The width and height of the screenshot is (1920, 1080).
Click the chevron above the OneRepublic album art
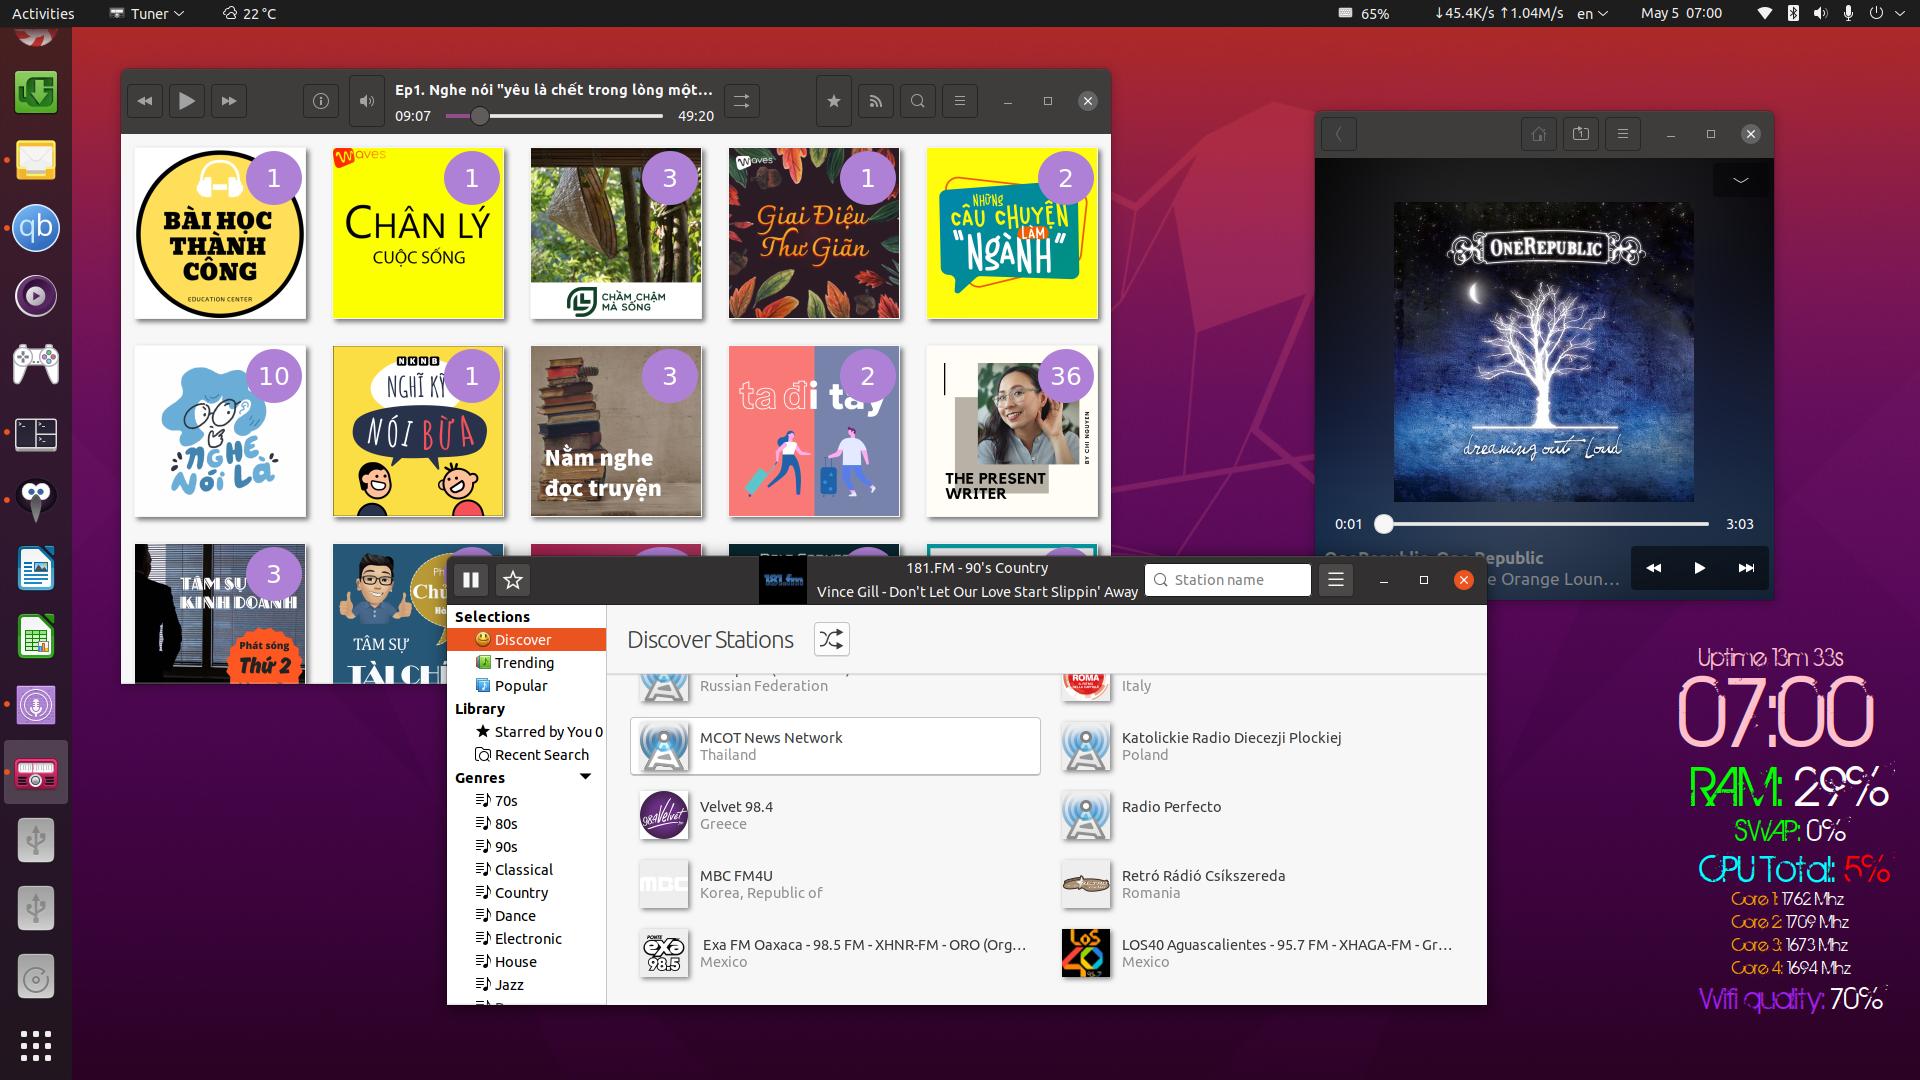[x=1741, y=180]
